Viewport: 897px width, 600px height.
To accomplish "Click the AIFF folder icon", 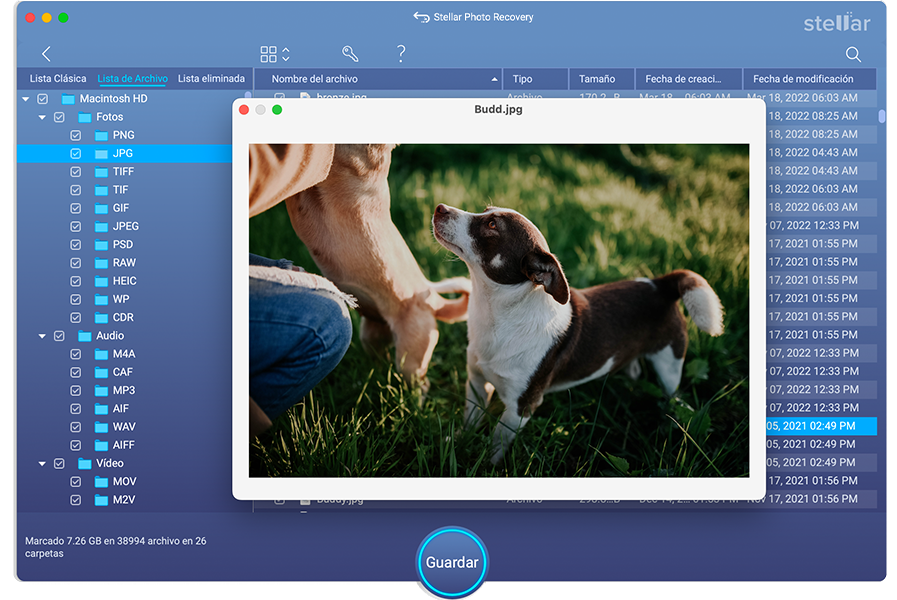I will (x=101, y=445).
